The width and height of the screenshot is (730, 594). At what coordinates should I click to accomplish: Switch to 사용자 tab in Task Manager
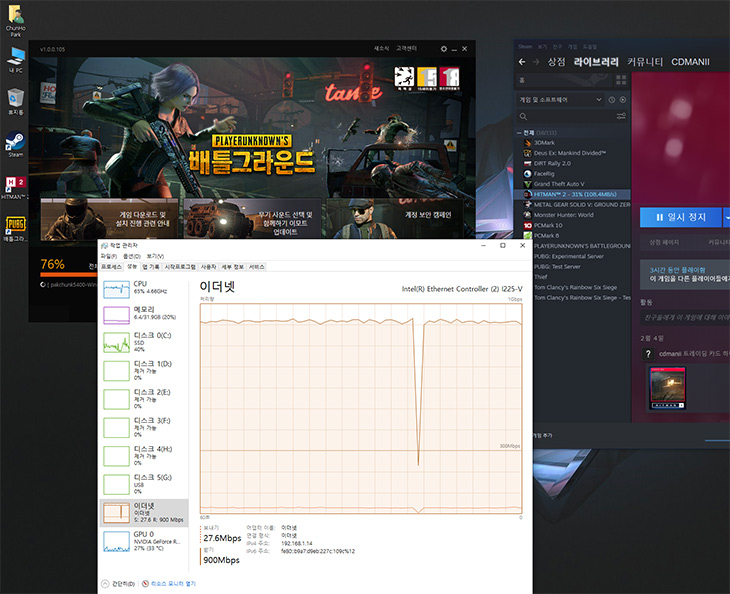pyautogui.click(x=209, y=267)
